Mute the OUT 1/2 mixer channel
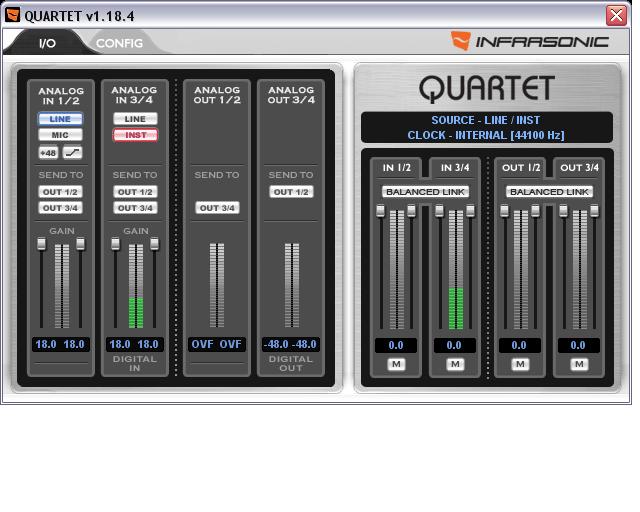The image size is (640, 512). [x=520, y=364]
